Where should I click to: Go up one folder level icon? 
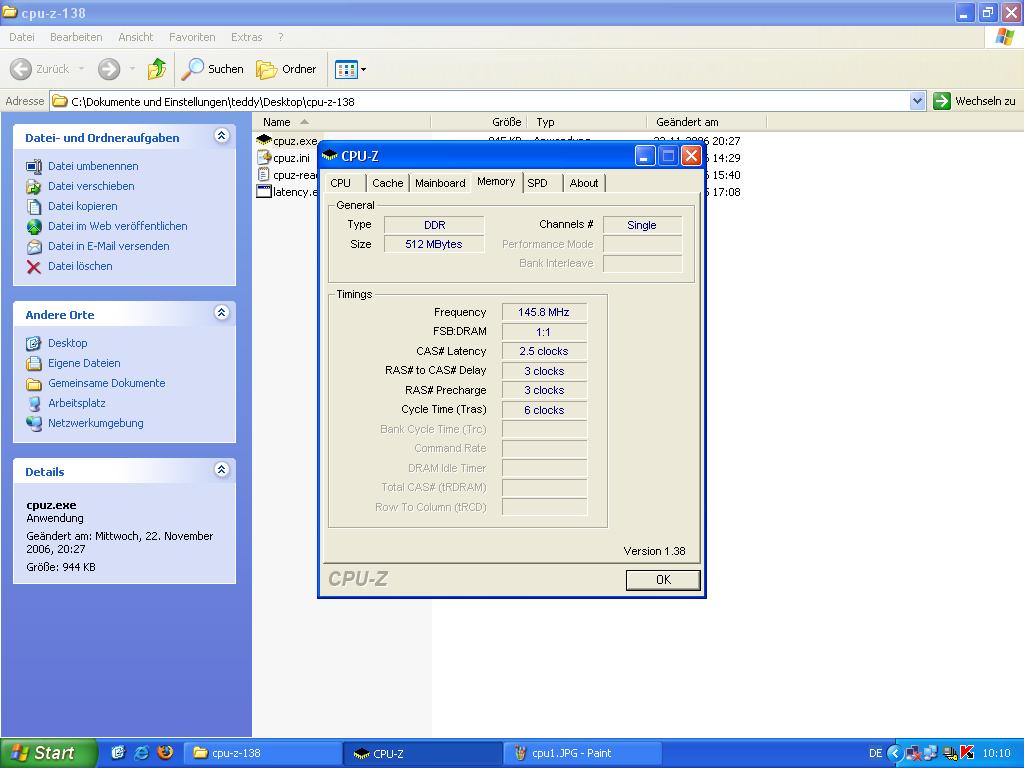[157, 69]
